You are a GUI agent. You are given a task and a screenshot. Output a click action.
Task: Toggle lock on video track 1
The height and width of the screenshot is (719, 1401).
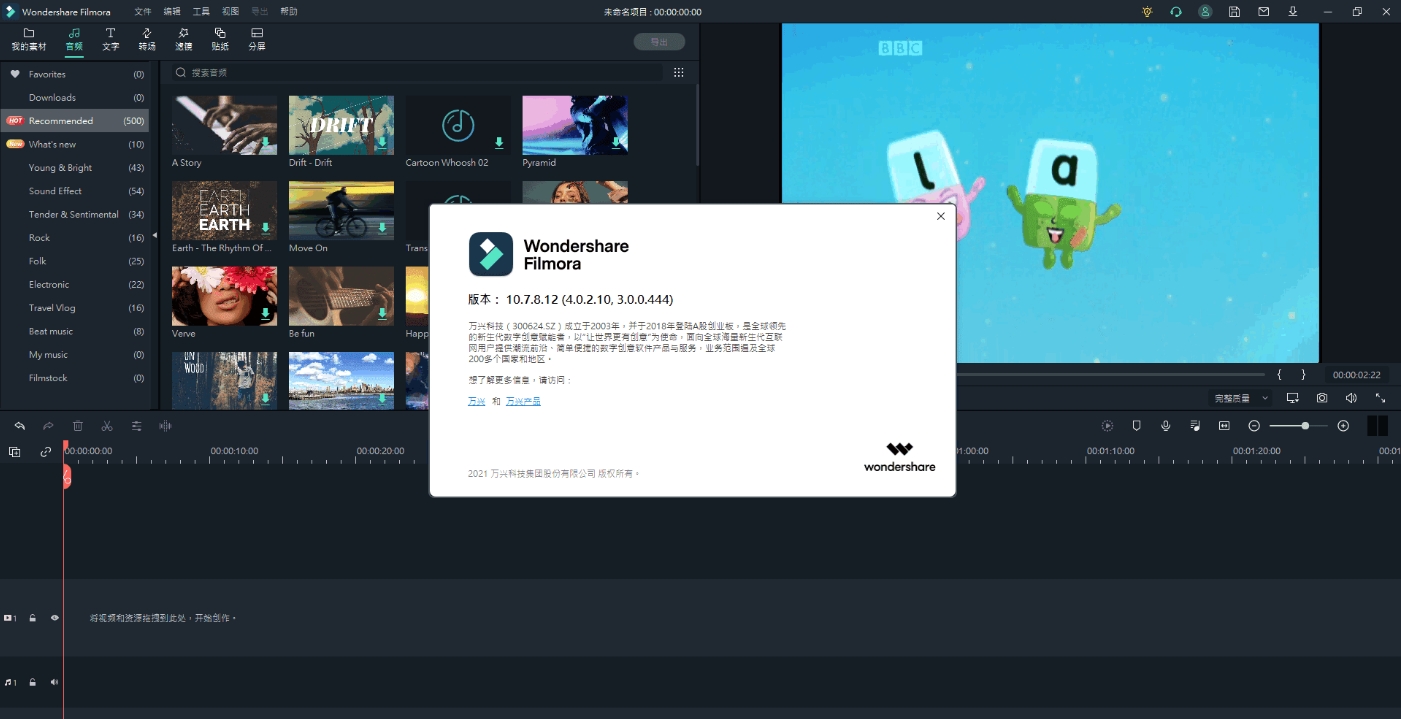pyautogui.click(x=32, y=618)
